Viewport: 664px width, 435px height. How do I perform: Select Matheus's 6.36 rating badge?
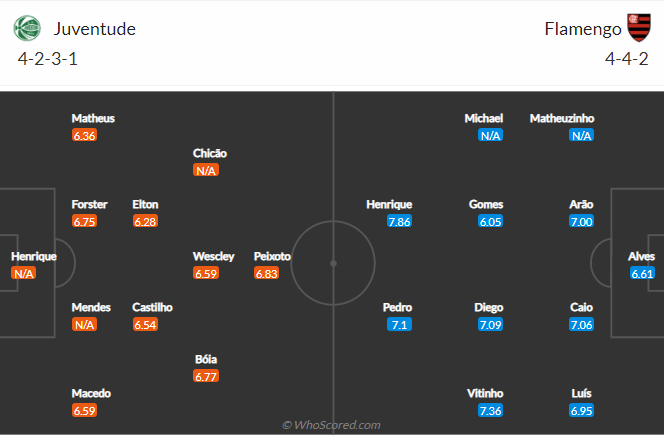pos(84,136)
